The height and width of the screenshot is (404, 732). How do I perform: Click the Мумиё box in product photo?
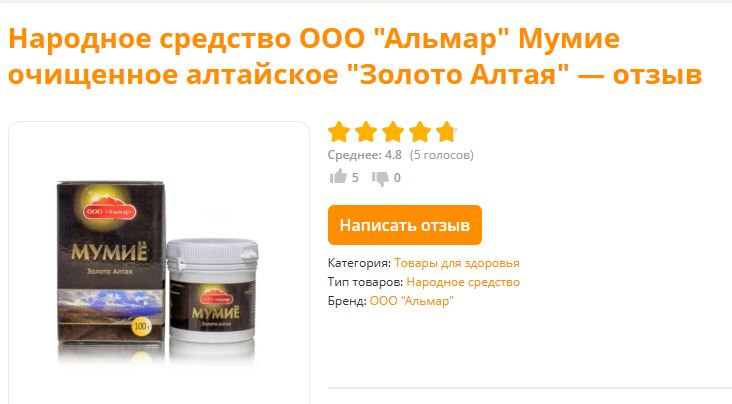(111, 262)
